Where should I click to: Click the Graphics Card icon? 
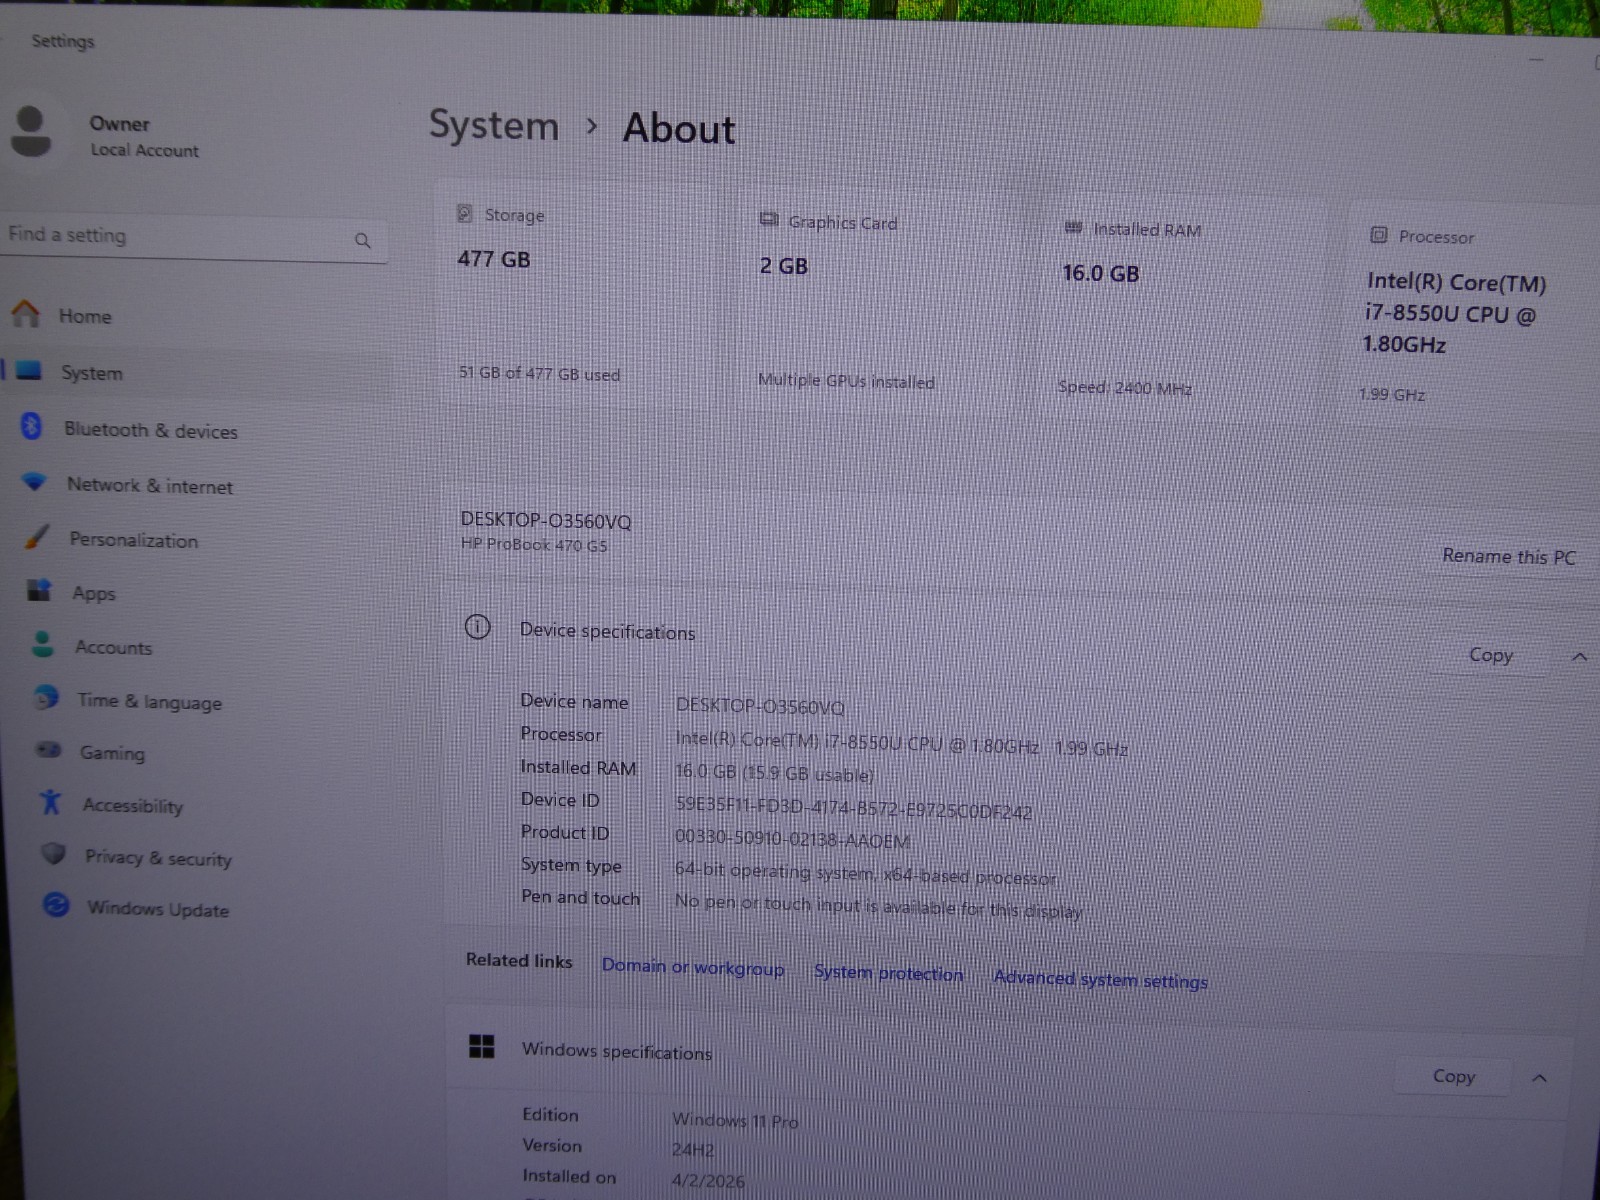[768, 220]
